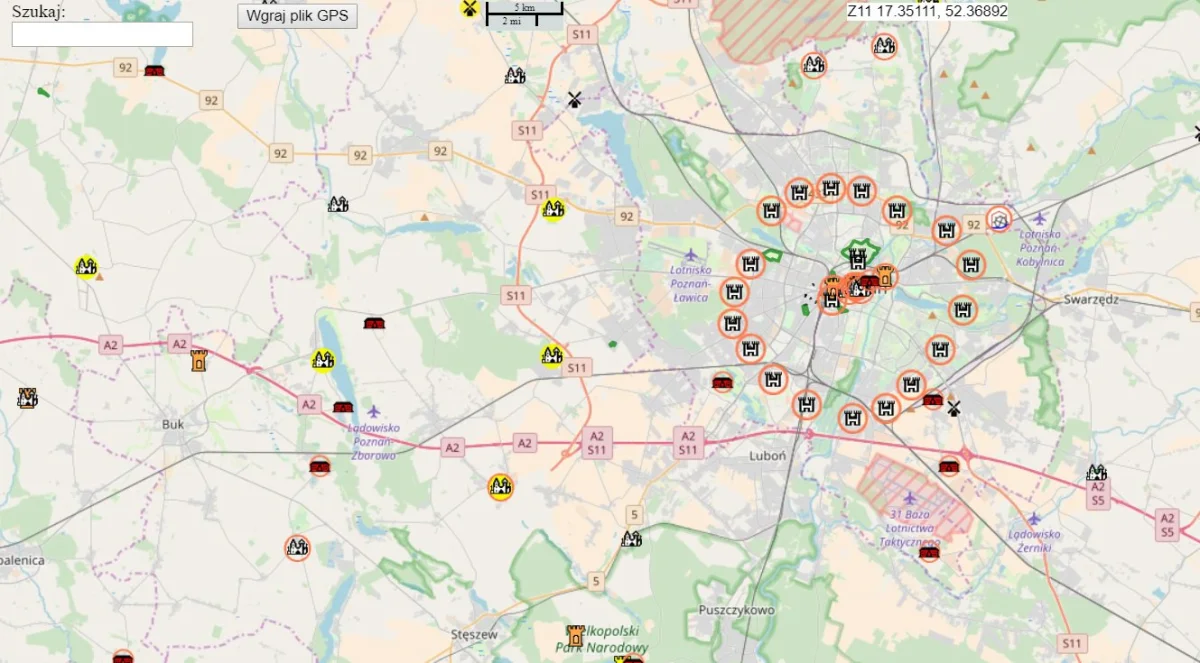1200x663 pixels.
Task: Click the ringed red manor marker southeast of Buk
Action: (x=320, y=466)
